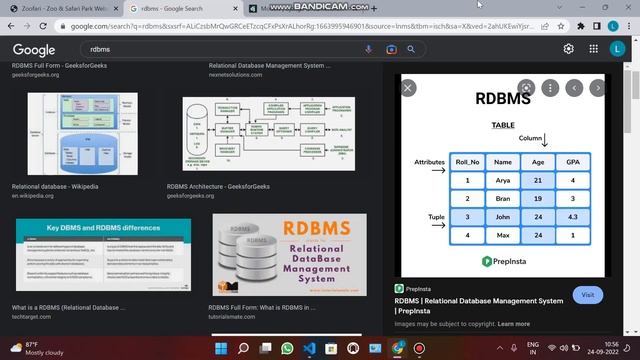Open Chrome profile avatar in toolbar
Viewport: 640px width, 360px height.
pyautogui.click(x=613, y=26)
